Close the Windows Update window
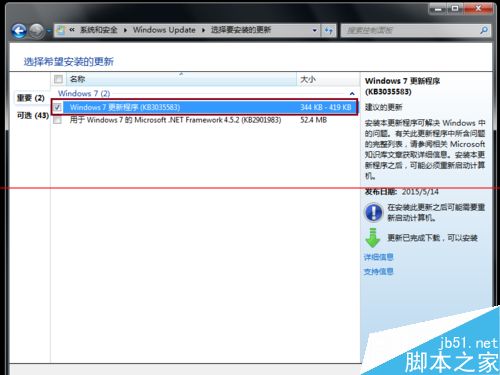Screen dimensions: 500x375 pyautogui.click(x=478, y=9)
